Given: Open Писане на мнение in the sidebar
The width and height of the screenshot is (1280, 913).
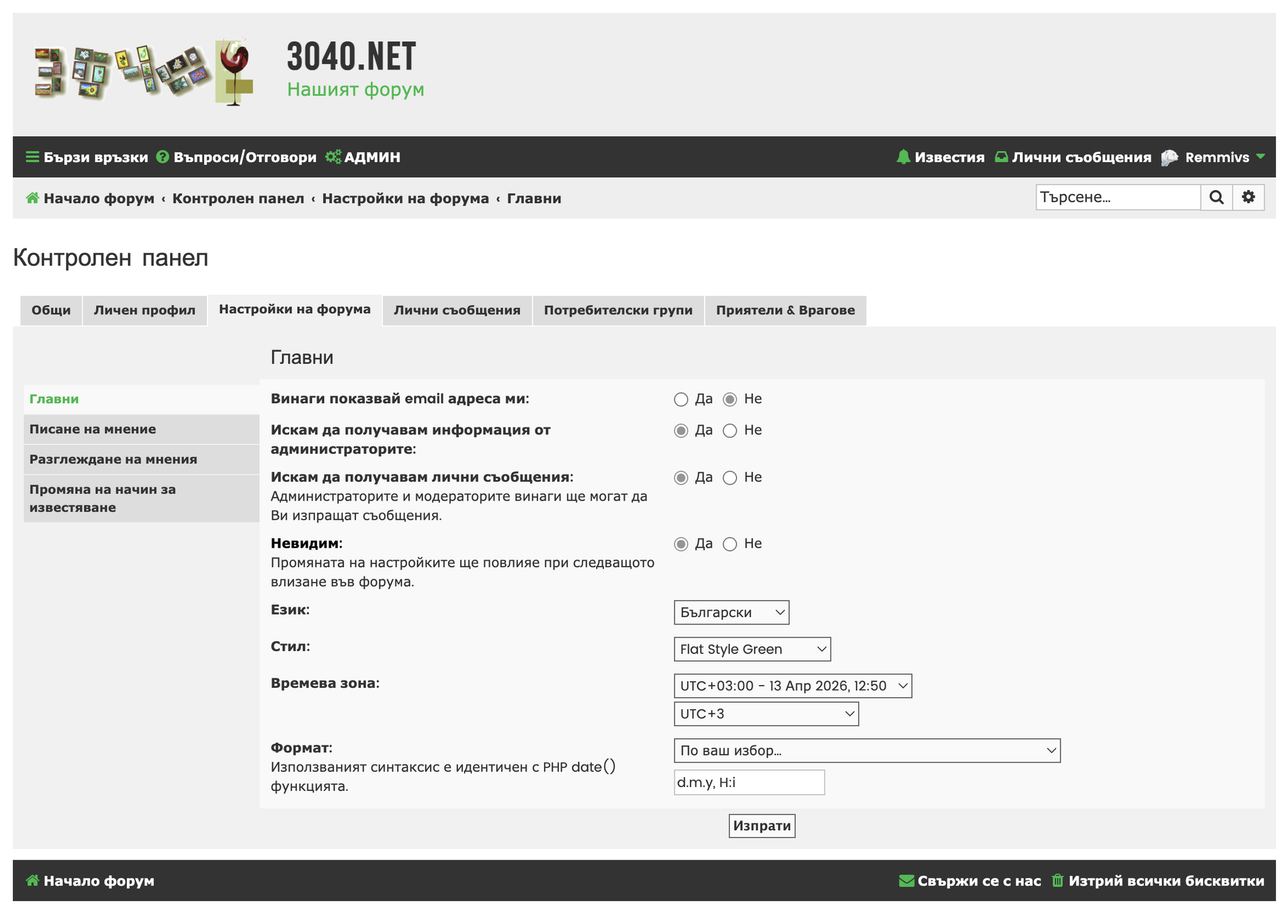Looking at the screenshot, I should click(x=141, y=429).
